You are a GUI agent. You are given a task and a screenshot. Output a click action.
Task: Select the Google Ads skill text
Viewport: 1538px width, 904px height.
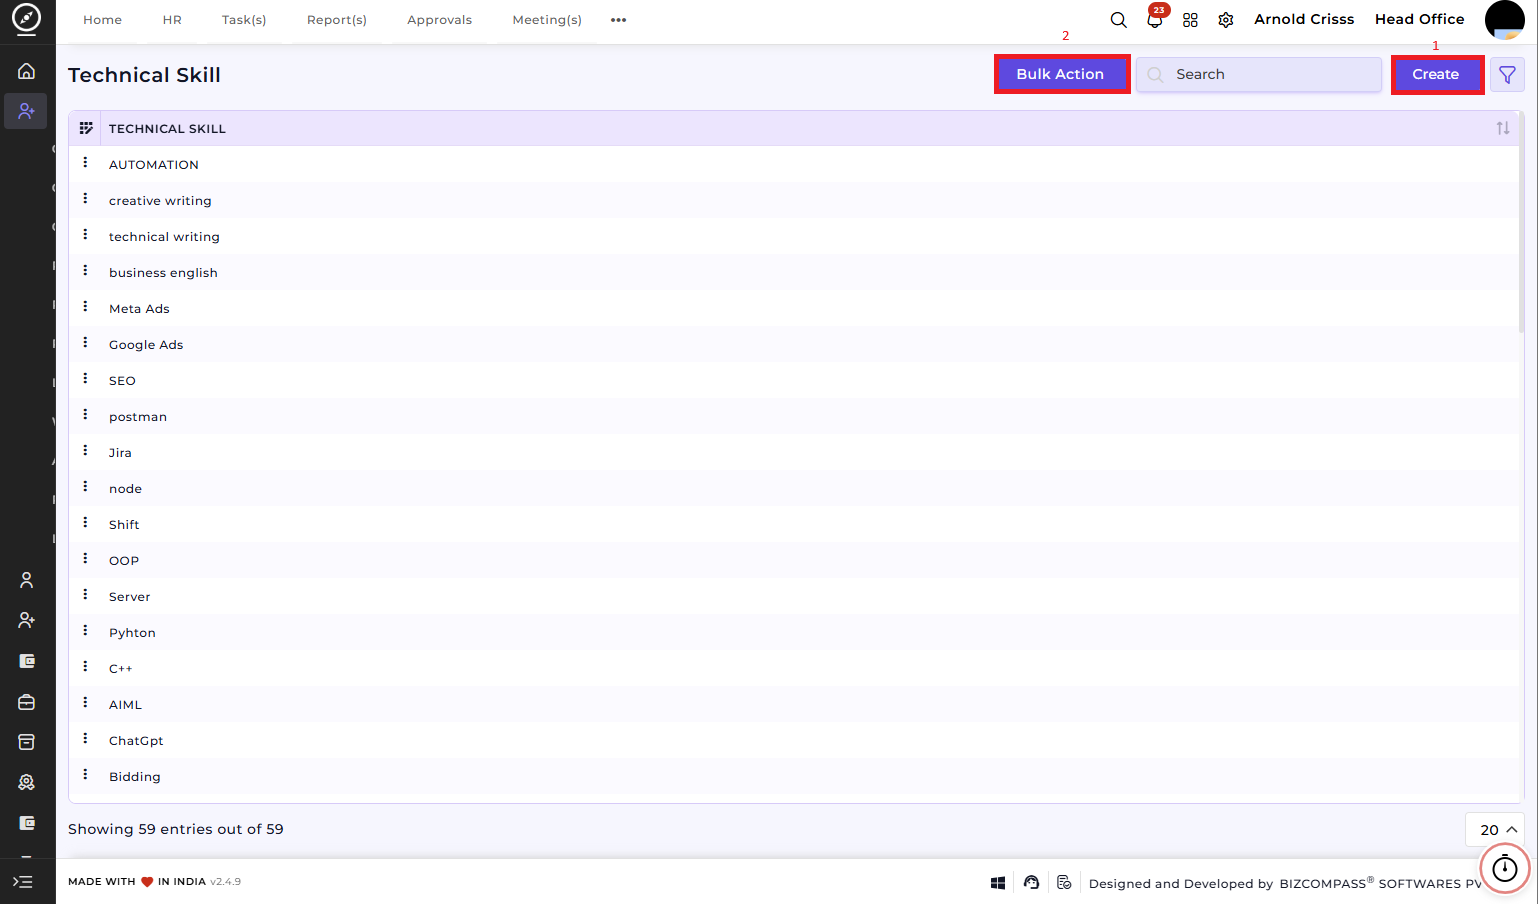146,345
